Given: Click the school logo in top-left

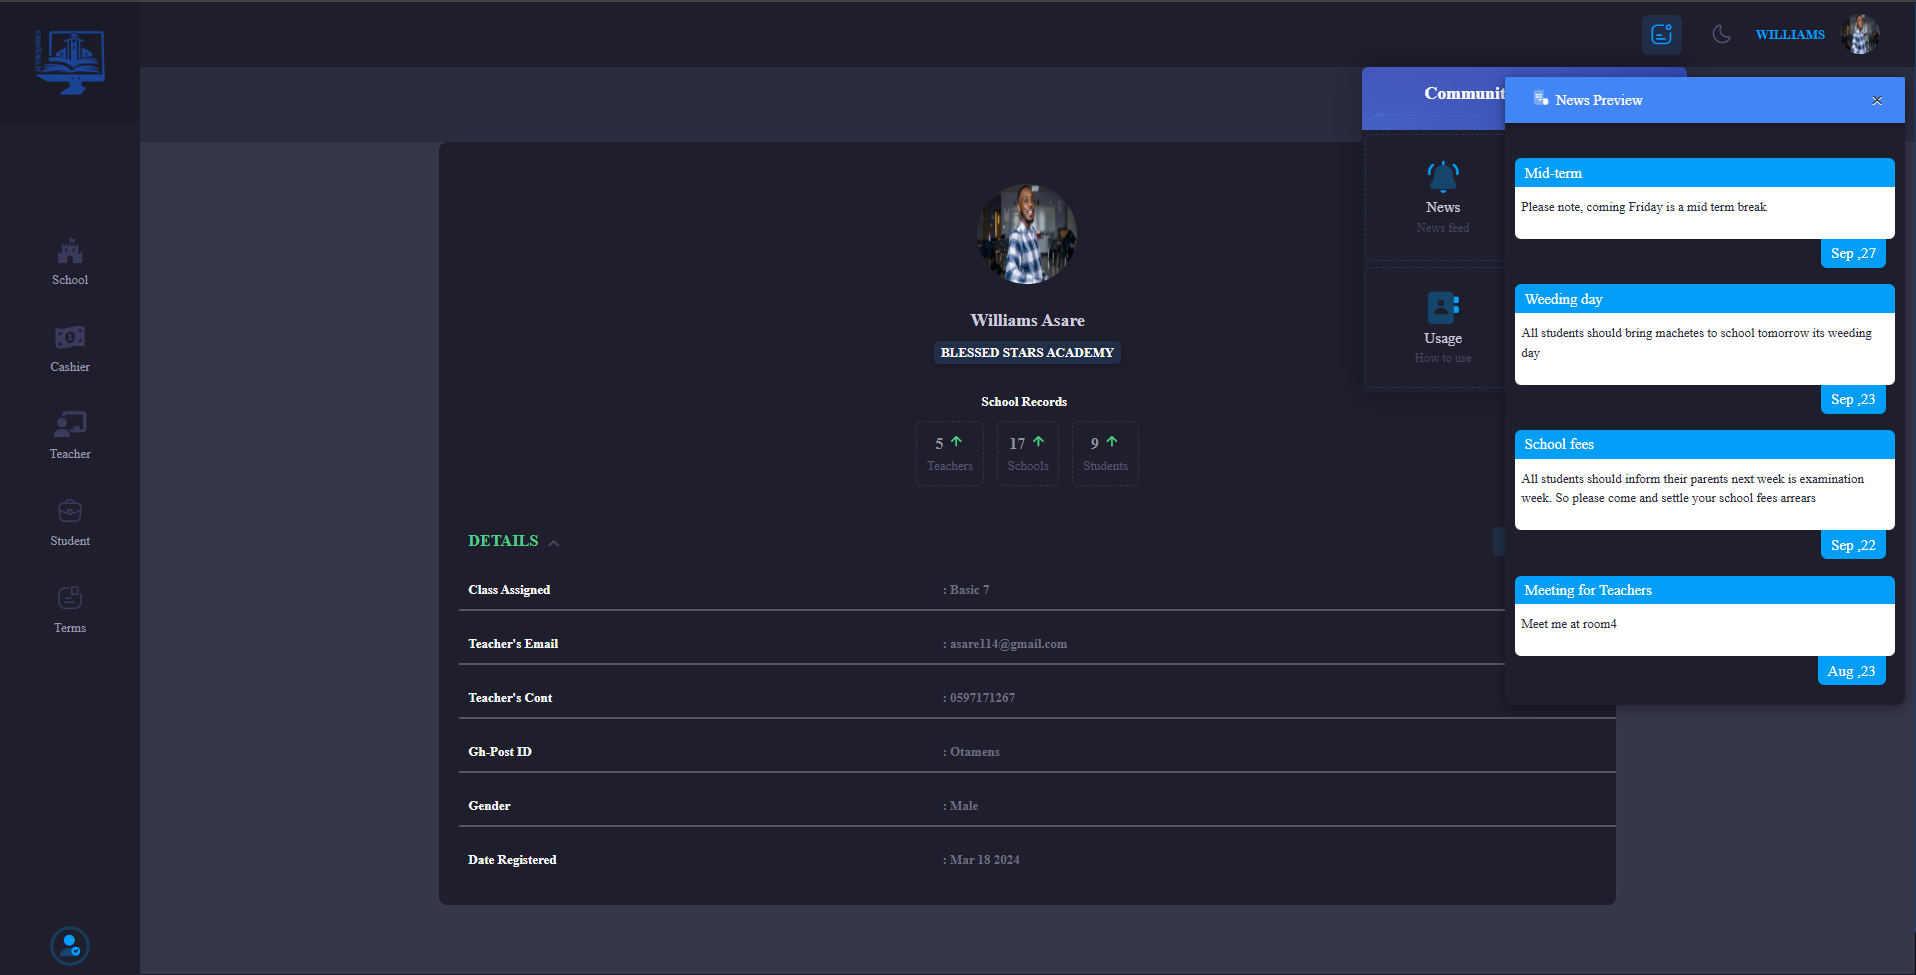Looking at the screenshot, I should [69, 62].
